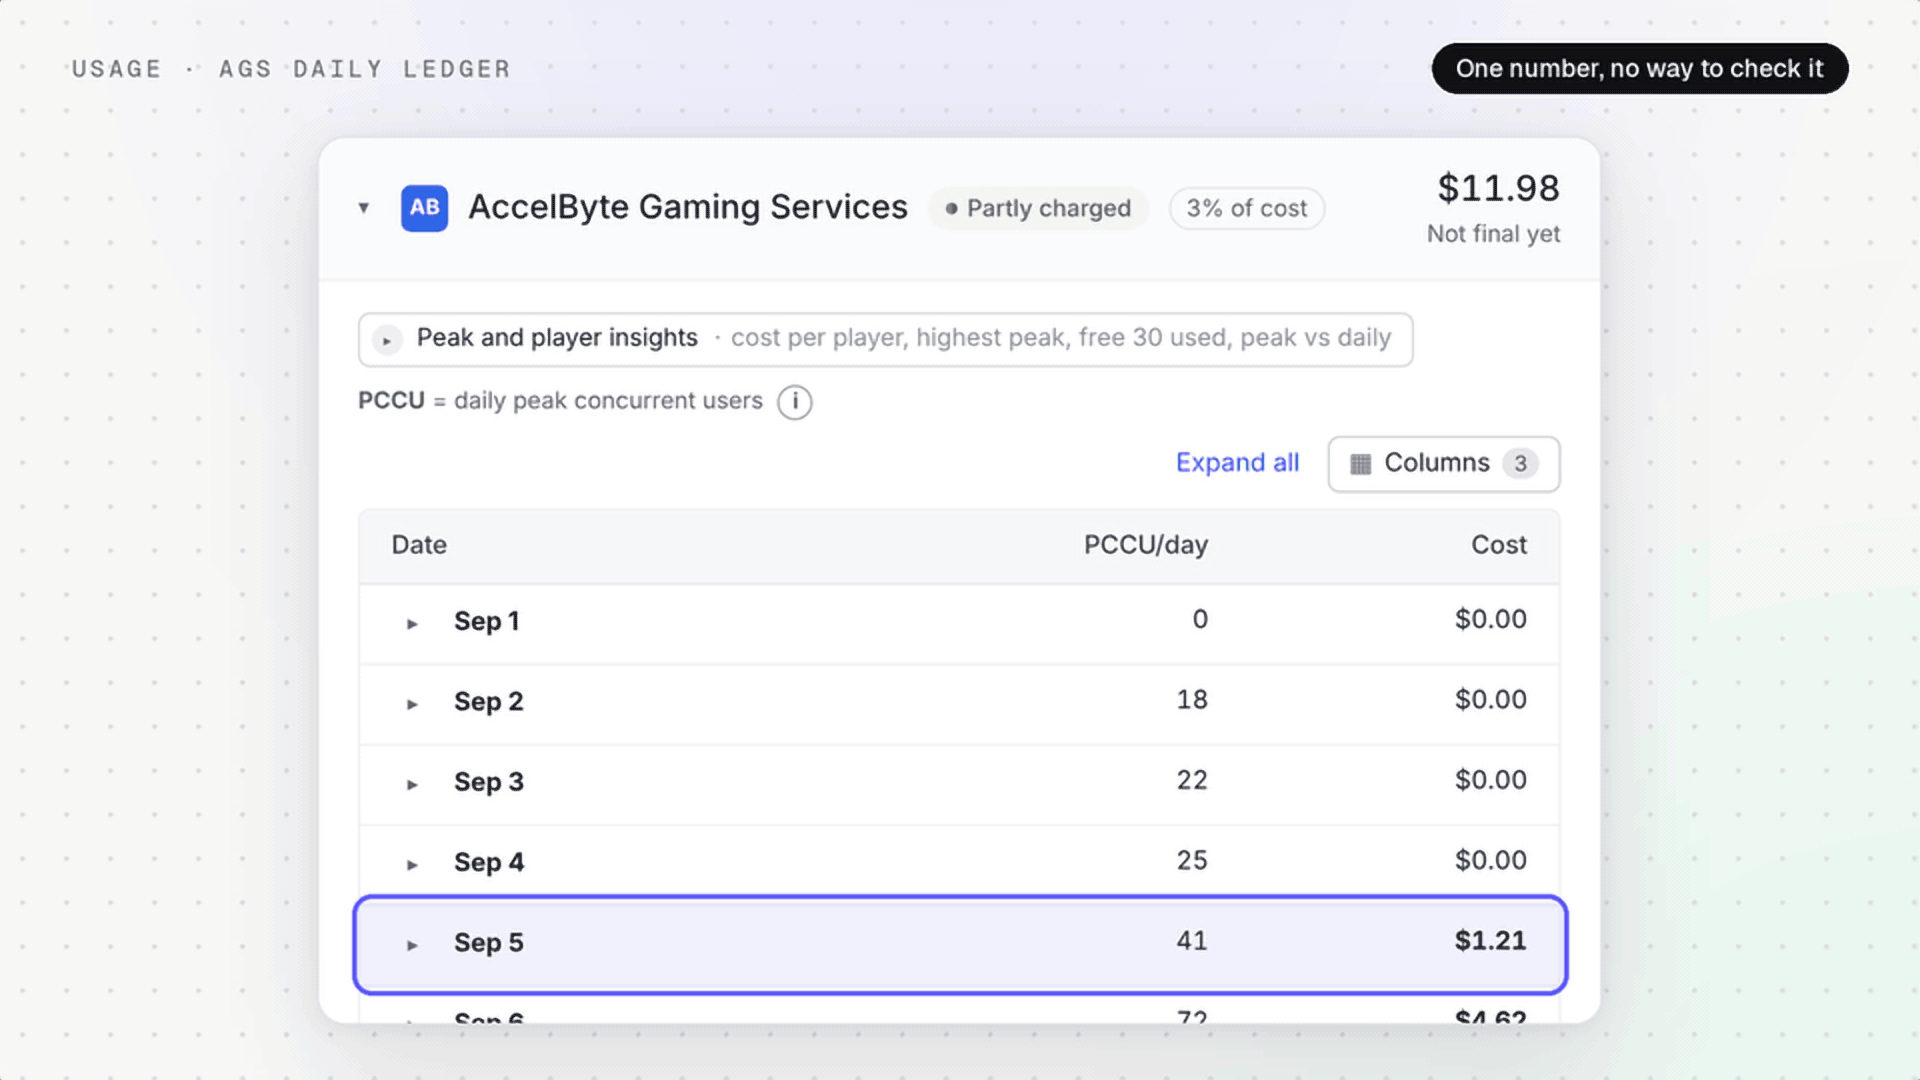
Task: Click the Expand all link
Action: click(x=1237, y=463)
